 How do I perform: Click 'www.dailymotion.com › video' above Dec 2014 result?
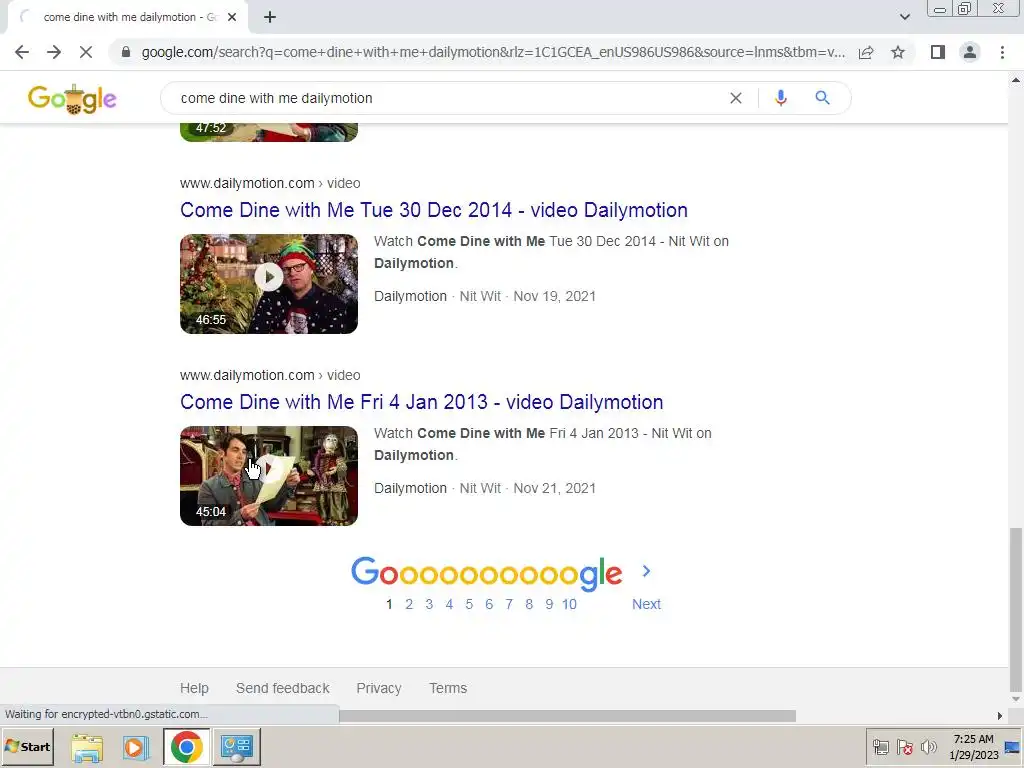[270, 184]
